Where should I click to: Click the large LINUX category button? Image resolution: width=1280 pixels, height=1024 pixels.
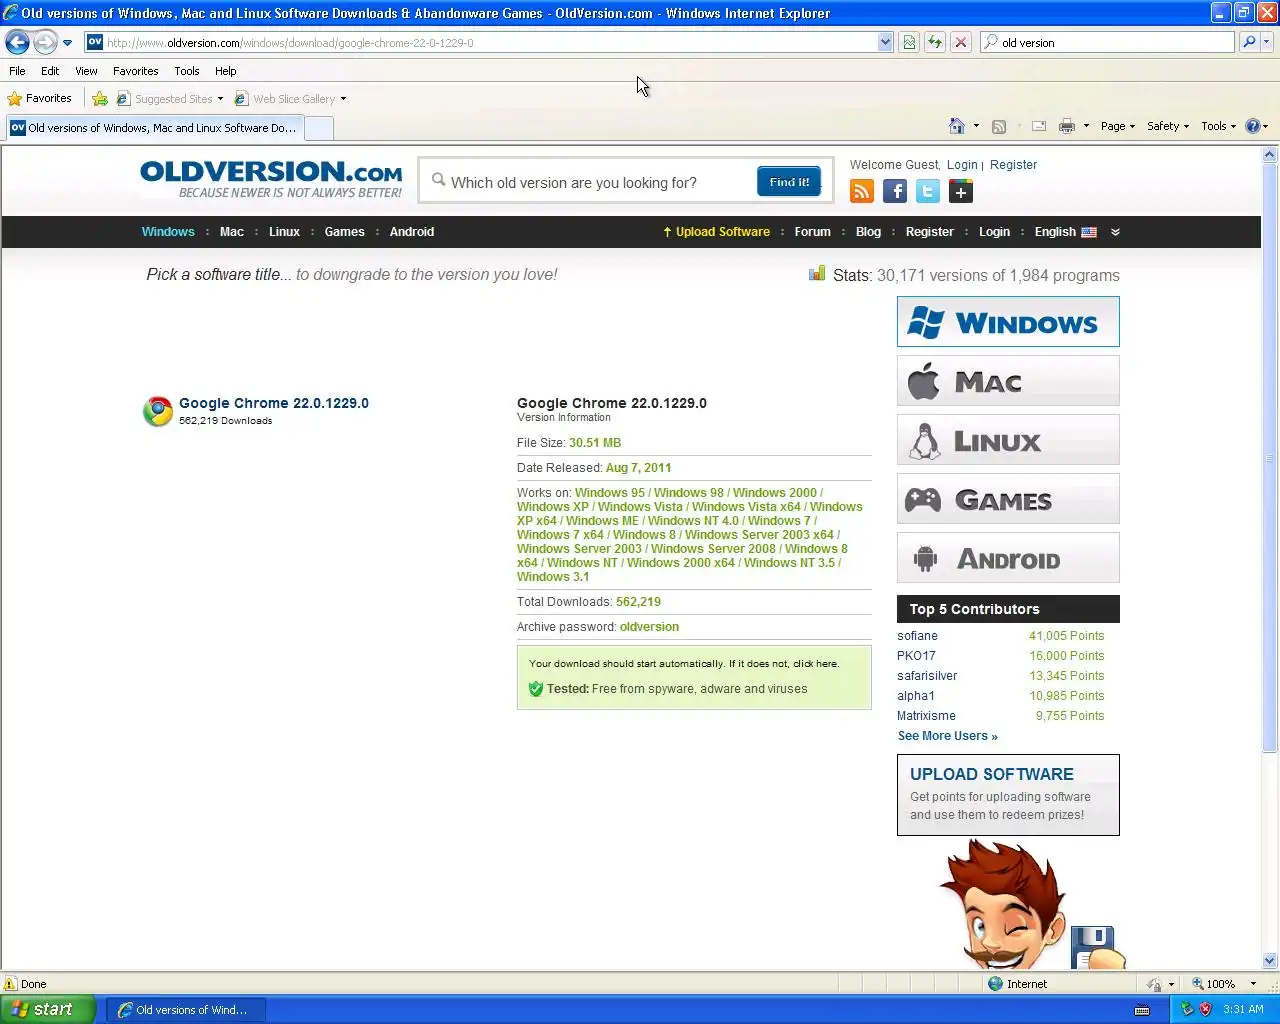coord(1008,440)
